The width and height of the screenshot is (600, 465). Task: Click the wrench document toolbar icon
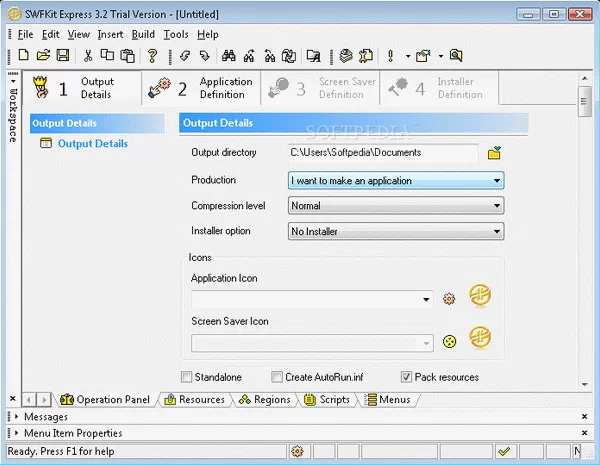click(x=366, y=56)
